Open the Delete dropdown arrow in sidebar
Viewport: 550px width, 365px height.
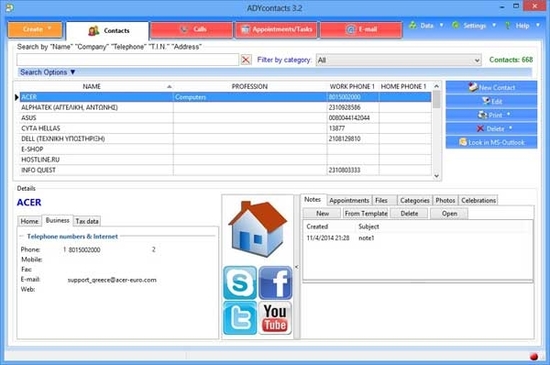pyautogui.click(x=510, y=128)
